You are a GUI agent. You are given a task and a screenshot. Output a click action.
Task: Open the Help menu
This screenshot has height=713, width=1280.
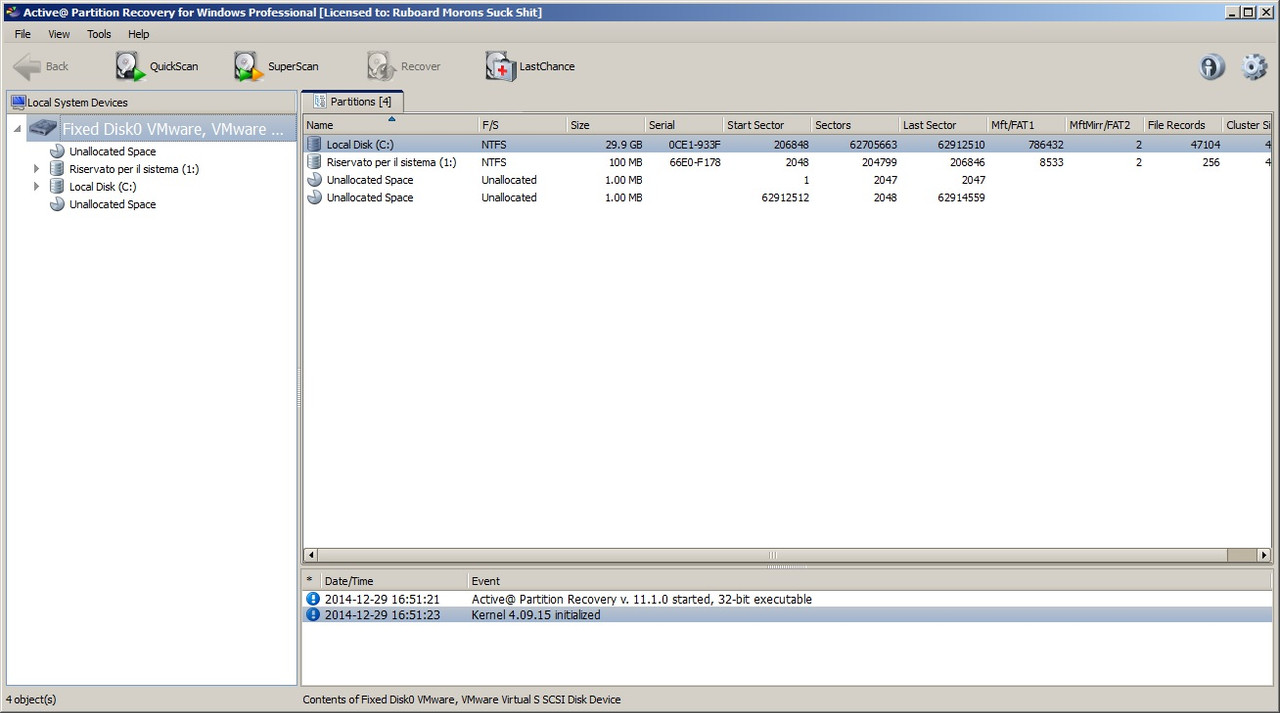point(138,34)
